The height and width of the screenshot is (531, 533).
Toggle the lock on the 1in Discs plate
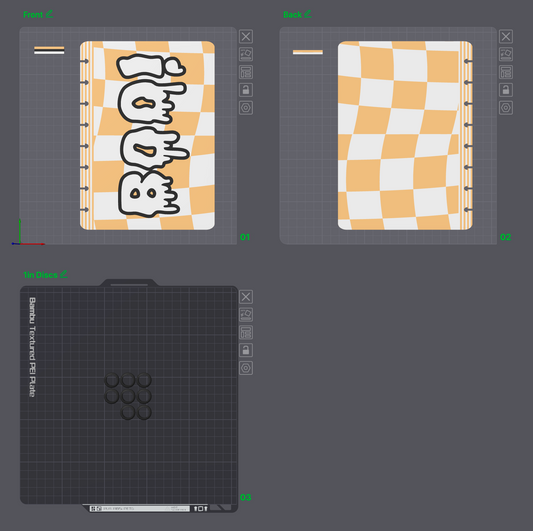pyautogui.click(x=246, y=350)
